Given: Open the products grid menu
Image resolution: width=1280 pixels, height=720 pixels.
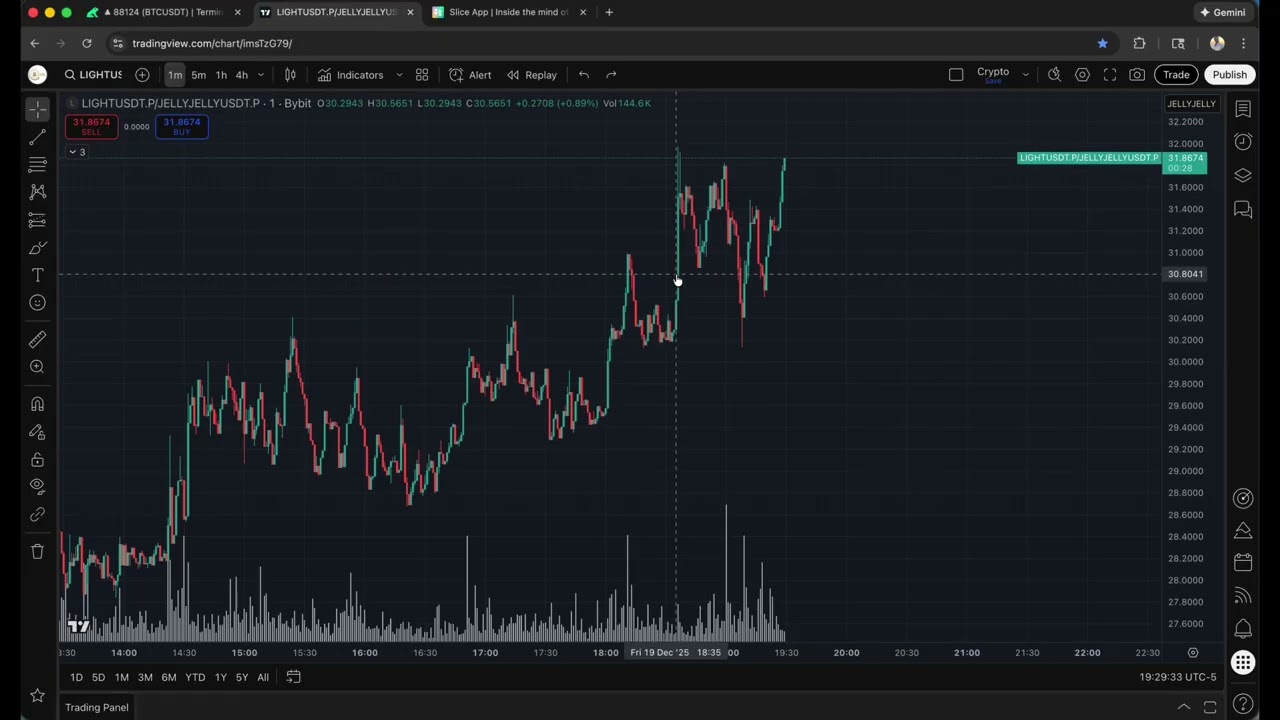Looking at the screenshot, I should 1243,662.
